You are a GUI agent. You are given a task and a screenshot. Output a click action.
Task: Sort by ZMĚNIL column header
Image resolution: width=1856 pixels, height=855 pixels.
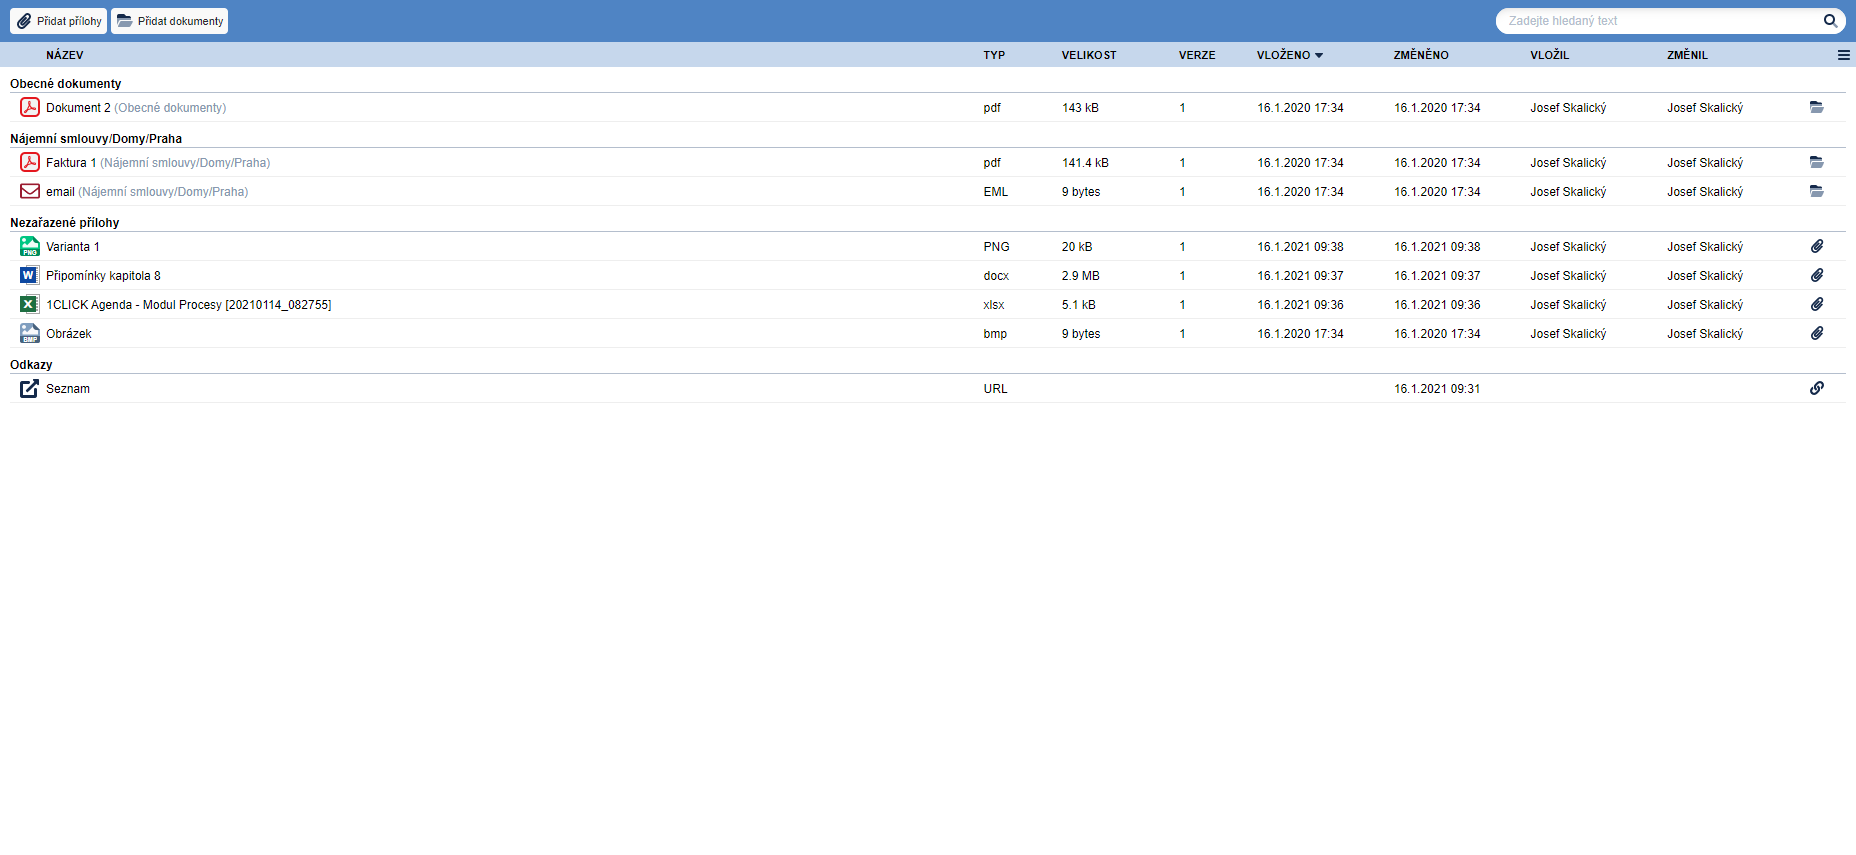1687,55
